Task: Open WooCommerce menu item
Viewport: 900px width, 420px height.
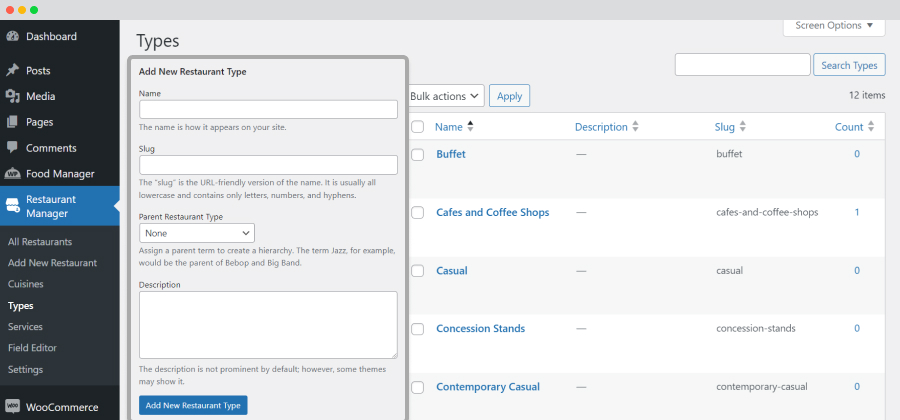Action: [x=60, y=407]
